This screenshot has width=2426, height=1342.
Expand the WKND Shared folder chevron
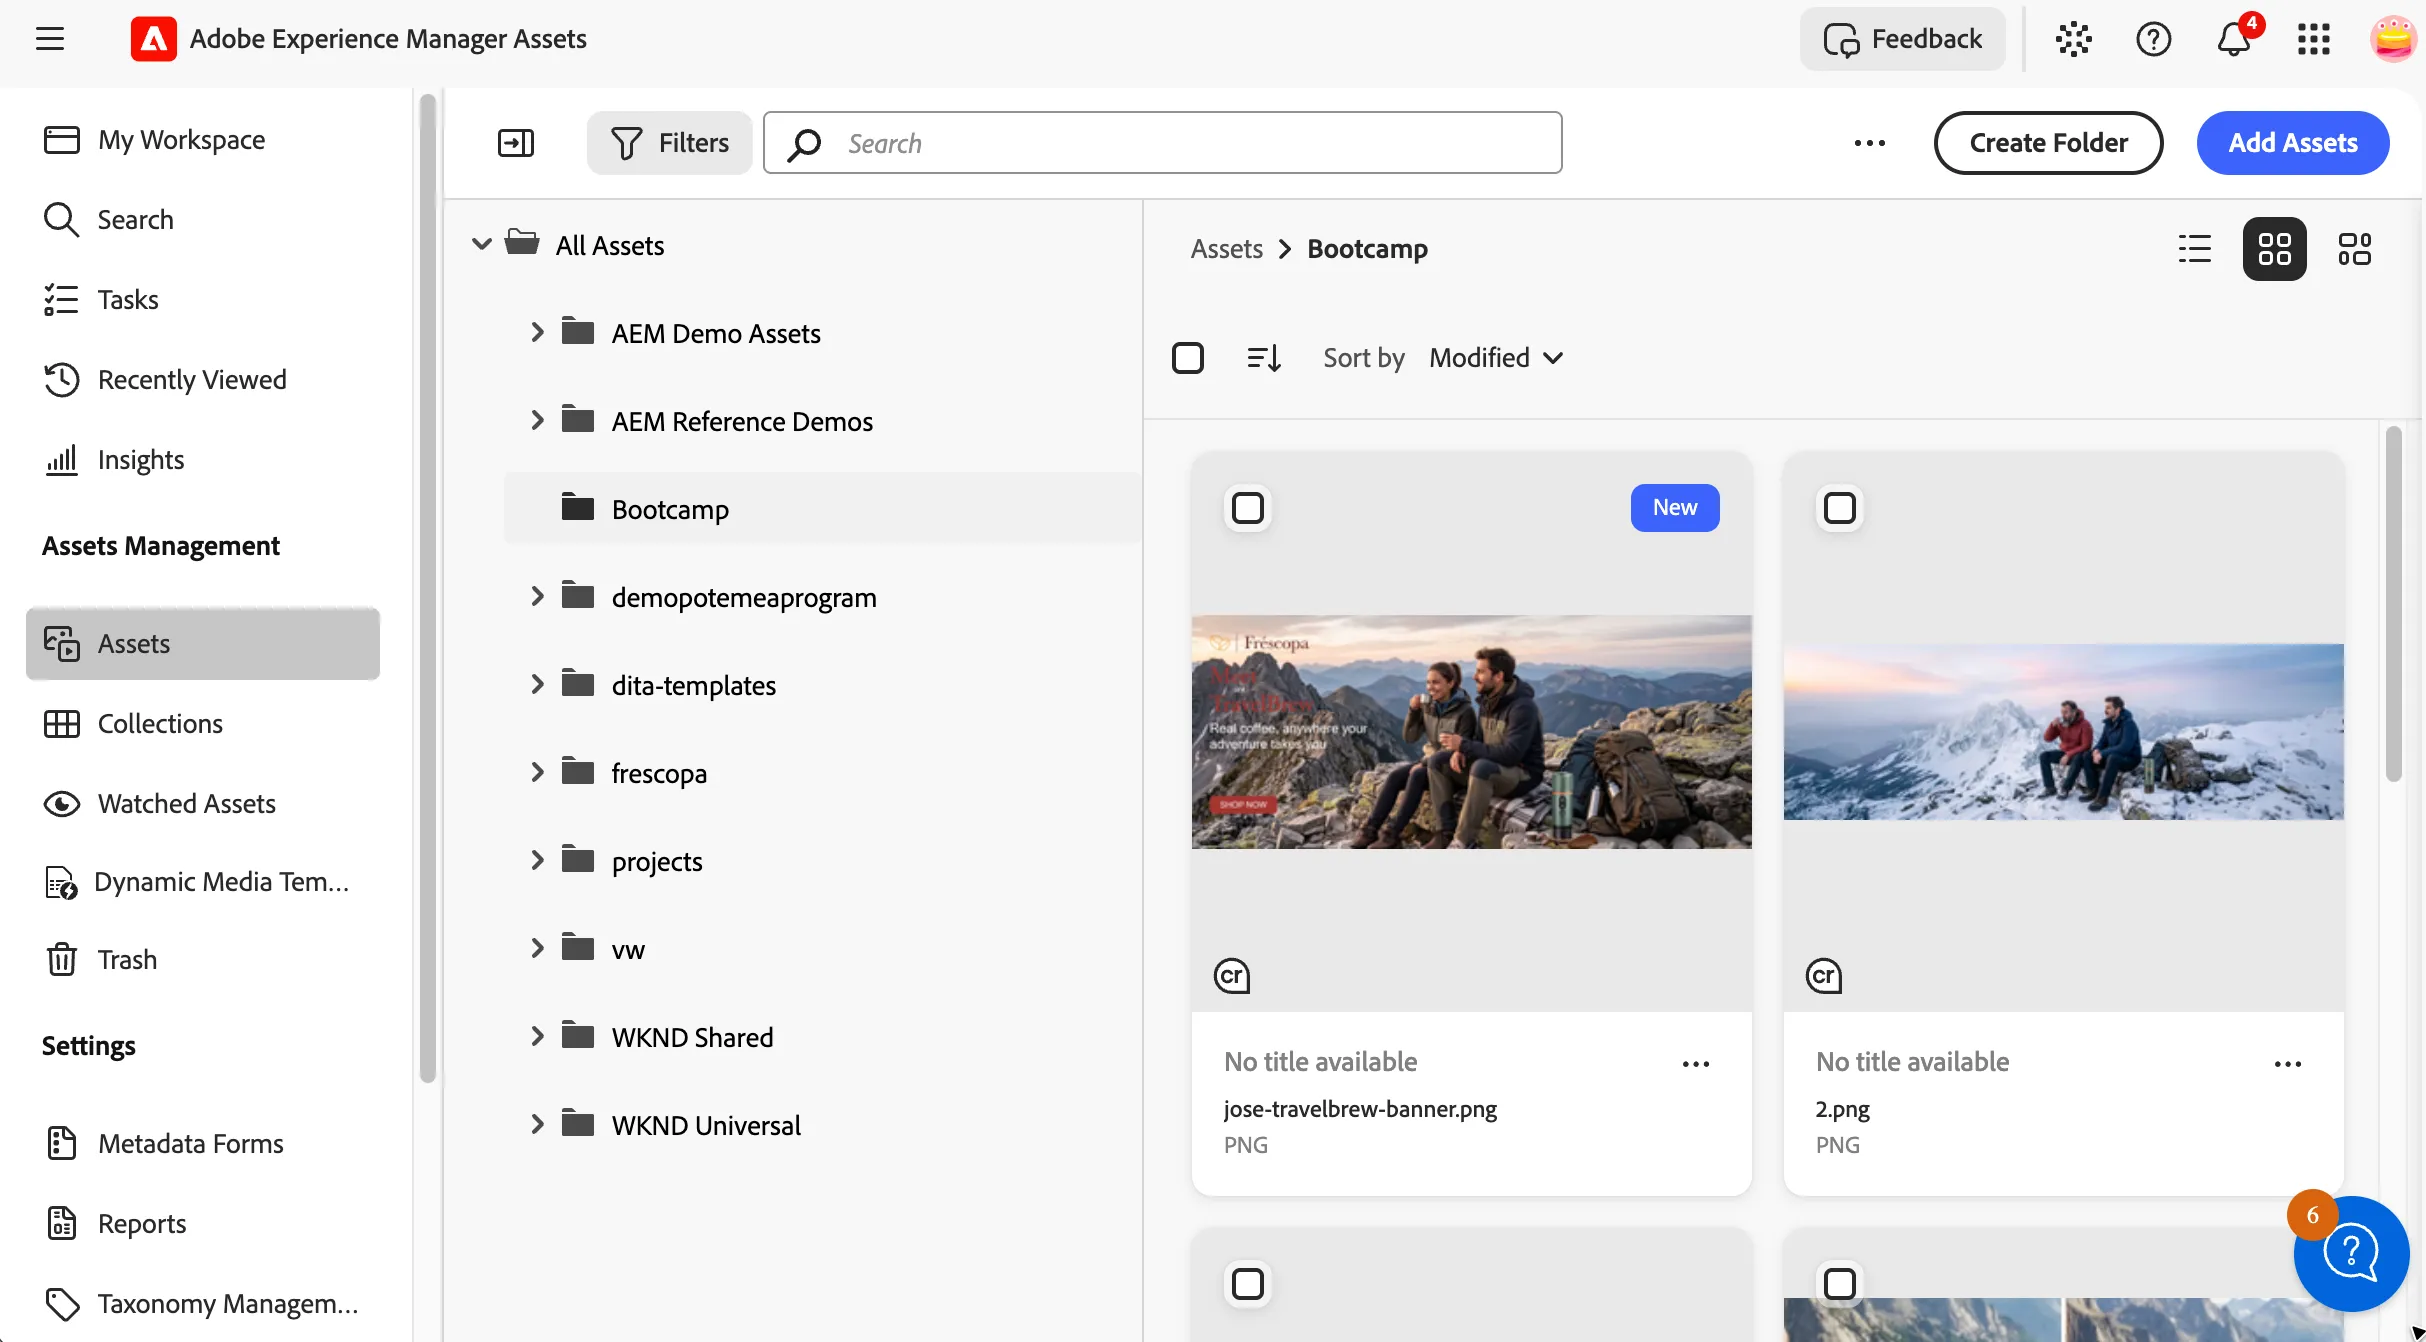click(537, 1036)
